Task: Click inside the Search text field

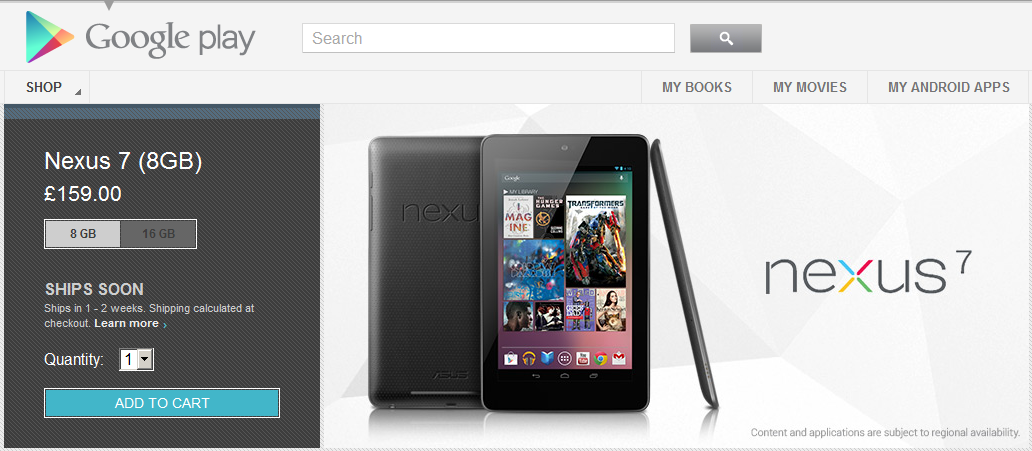Action: pyautogui.click(x=488, y=38)
